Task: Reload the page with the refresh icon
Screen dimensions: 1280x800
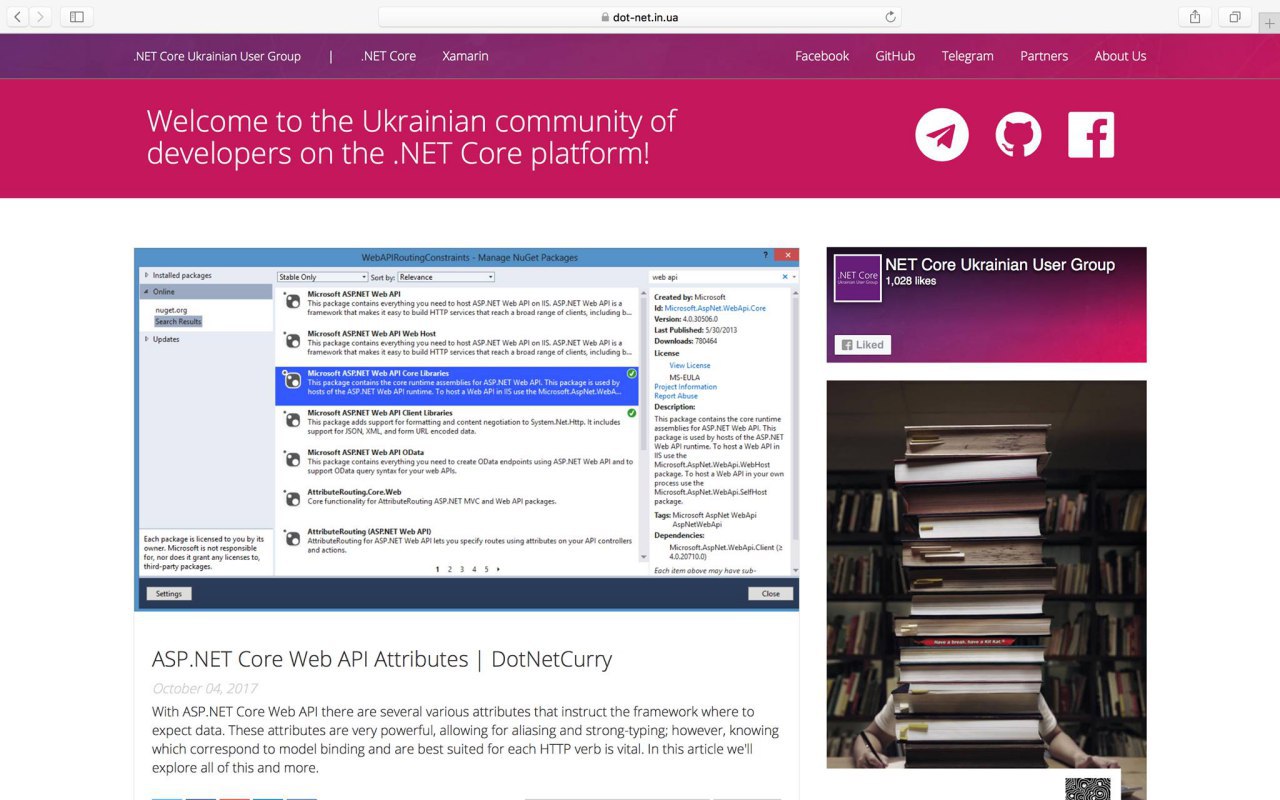Action: pos(890,17)
